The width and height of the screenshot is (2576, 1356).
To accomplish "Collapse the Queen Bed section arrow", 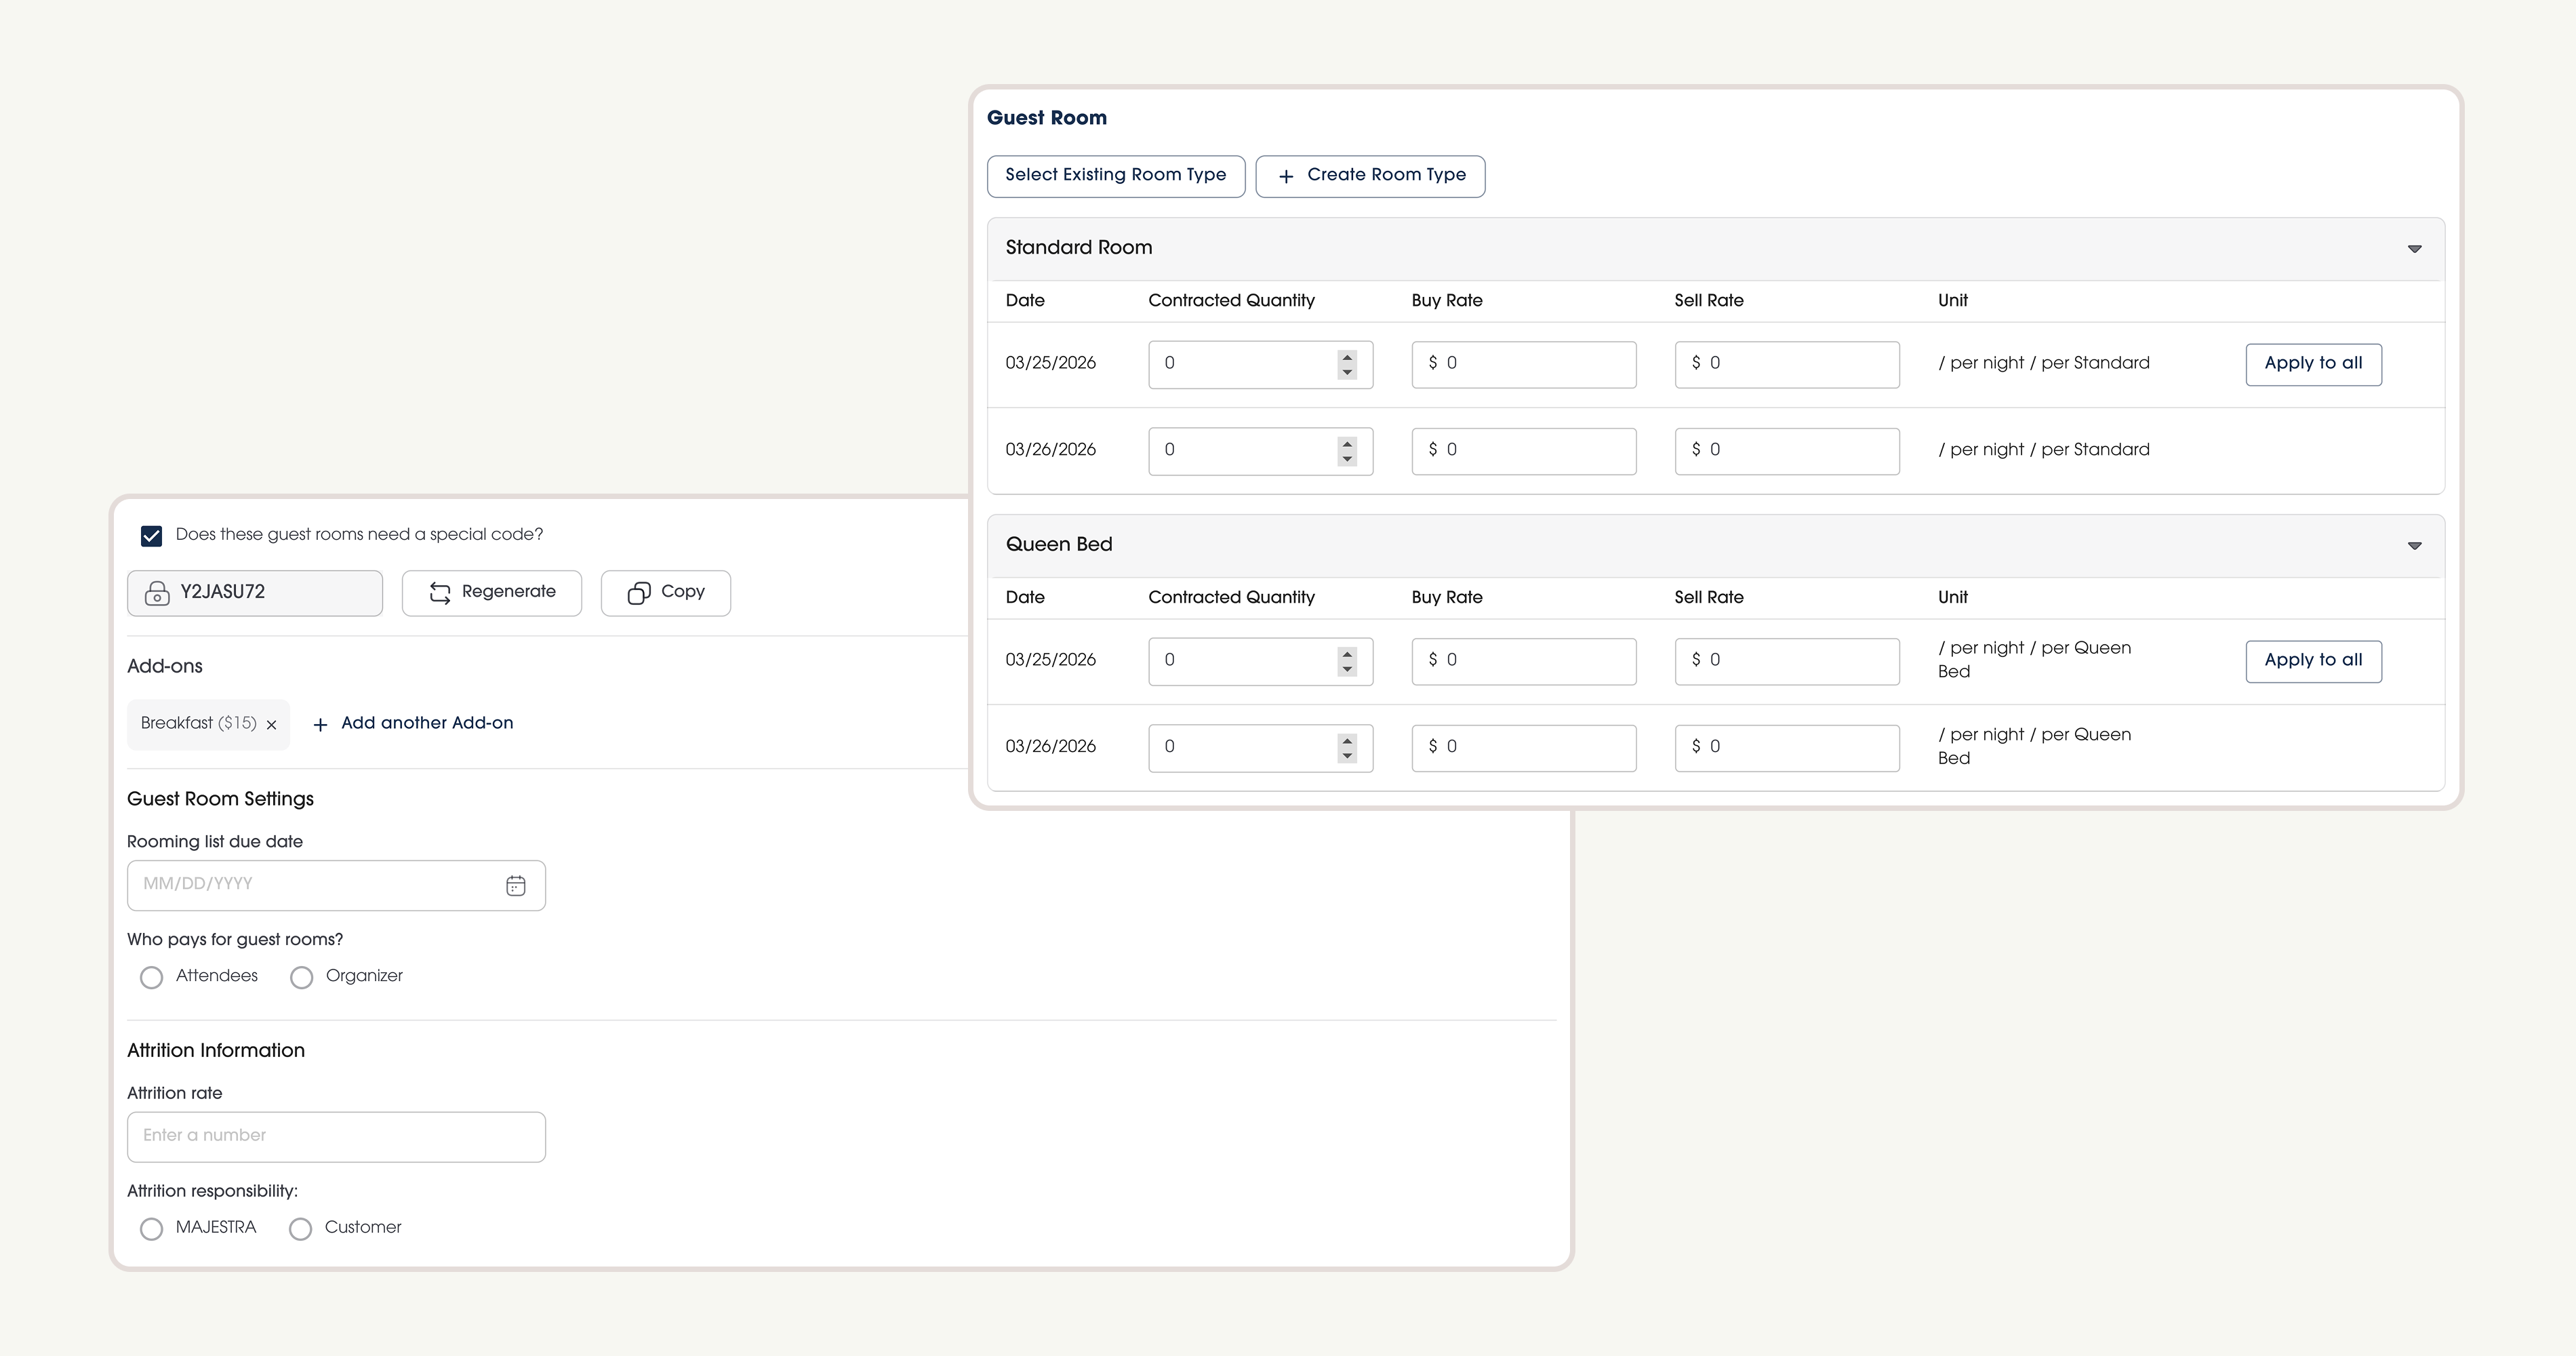I will (2414, 546).
